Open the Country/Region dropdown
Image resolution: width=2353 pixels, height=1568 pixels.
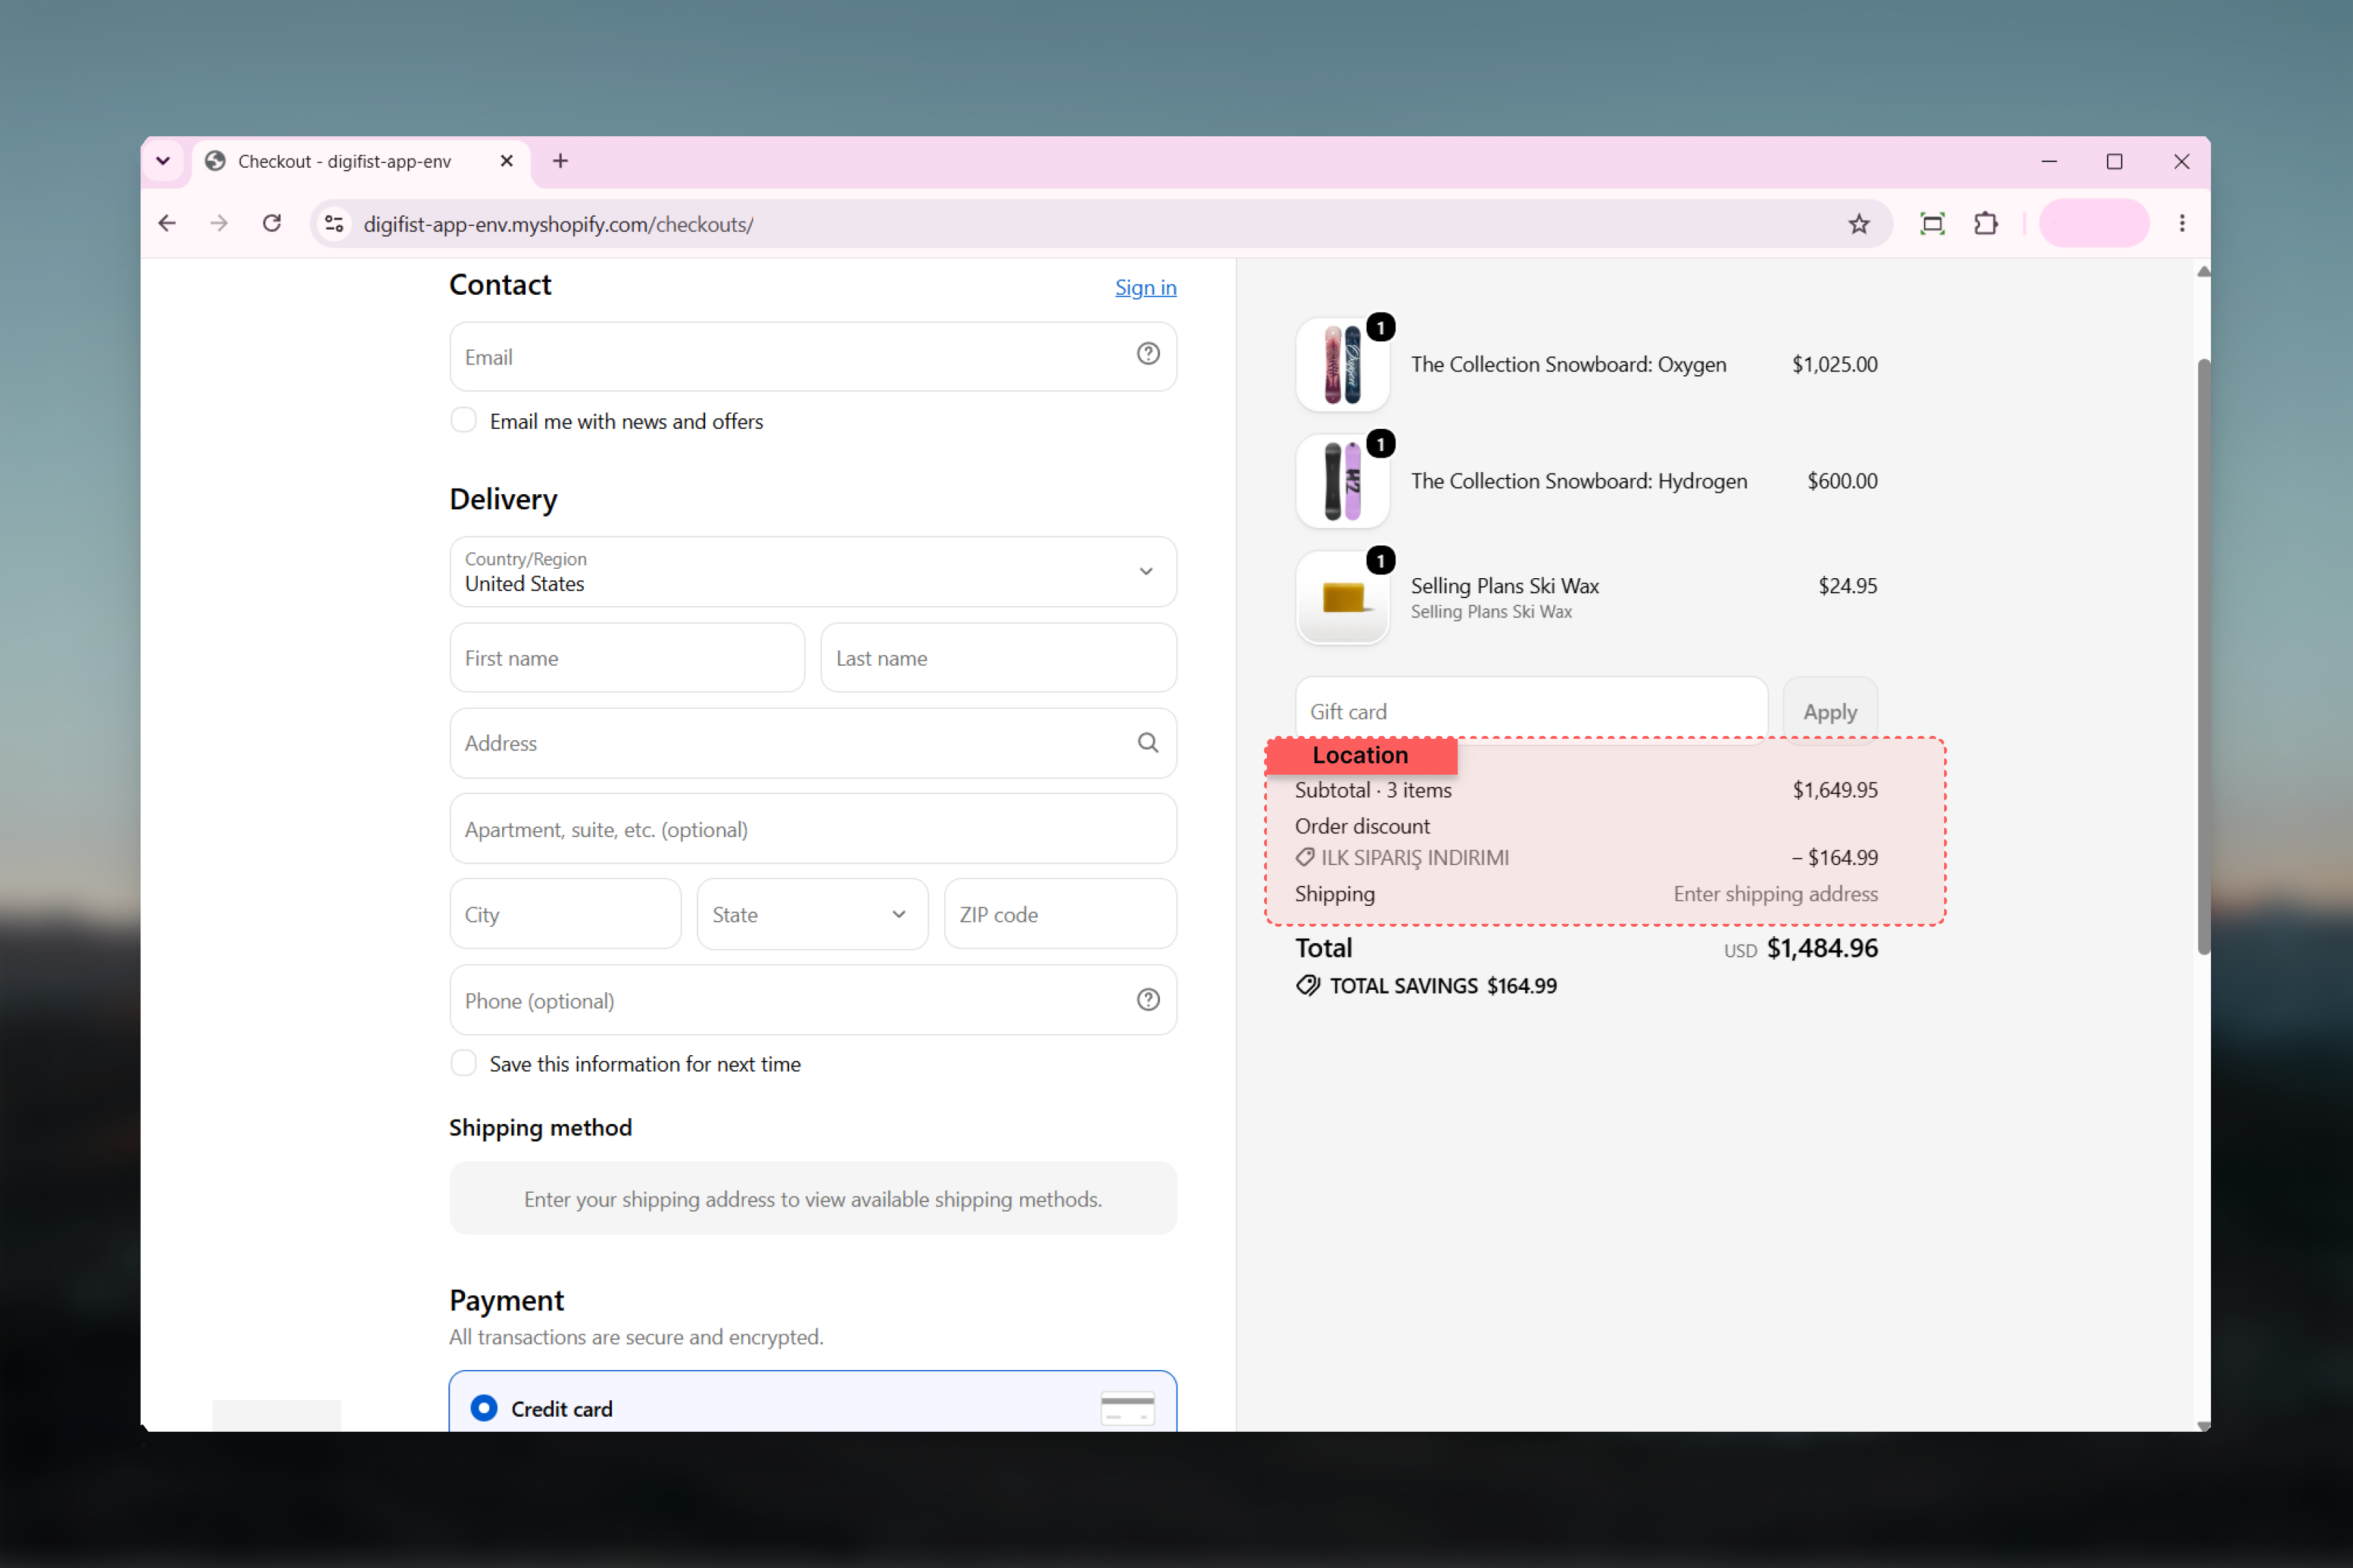(x=813, y=572)
